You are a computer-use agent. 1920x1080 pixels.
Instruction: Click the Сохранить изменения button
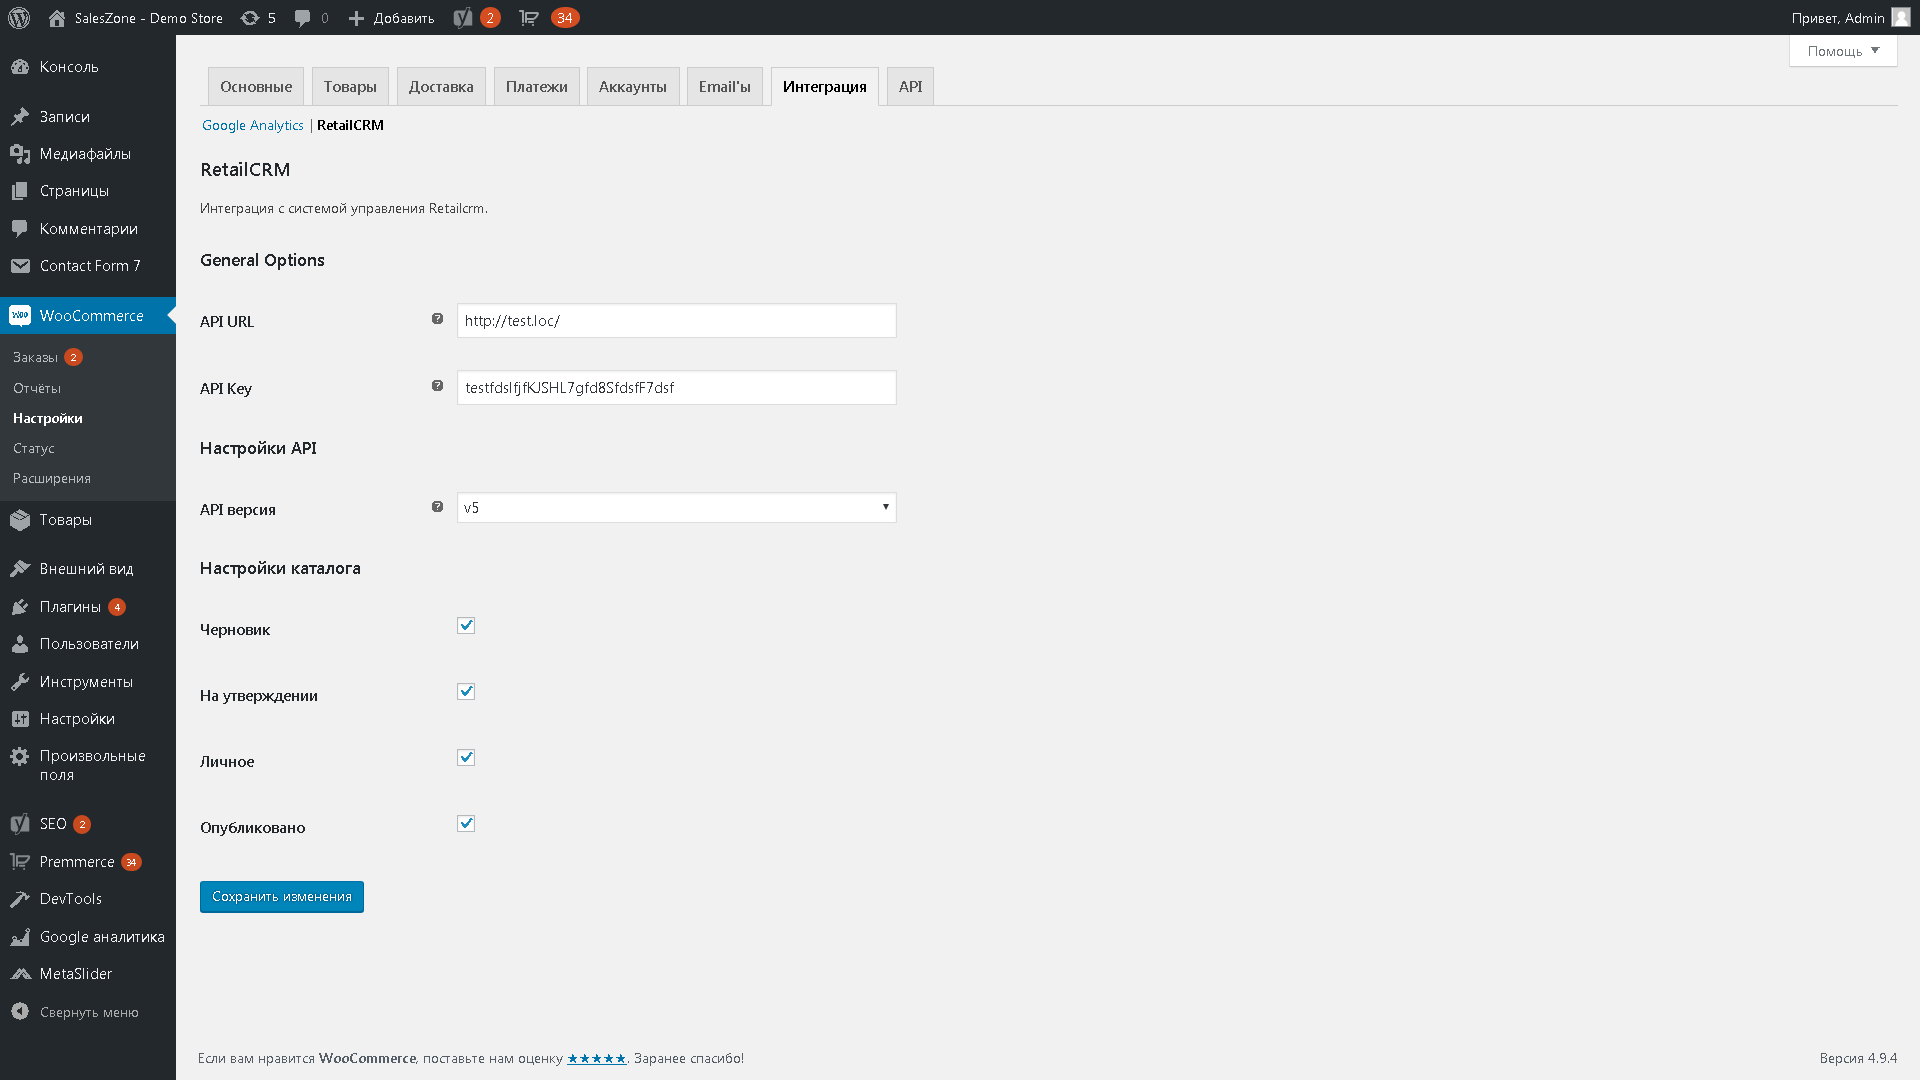pos(282,897)
